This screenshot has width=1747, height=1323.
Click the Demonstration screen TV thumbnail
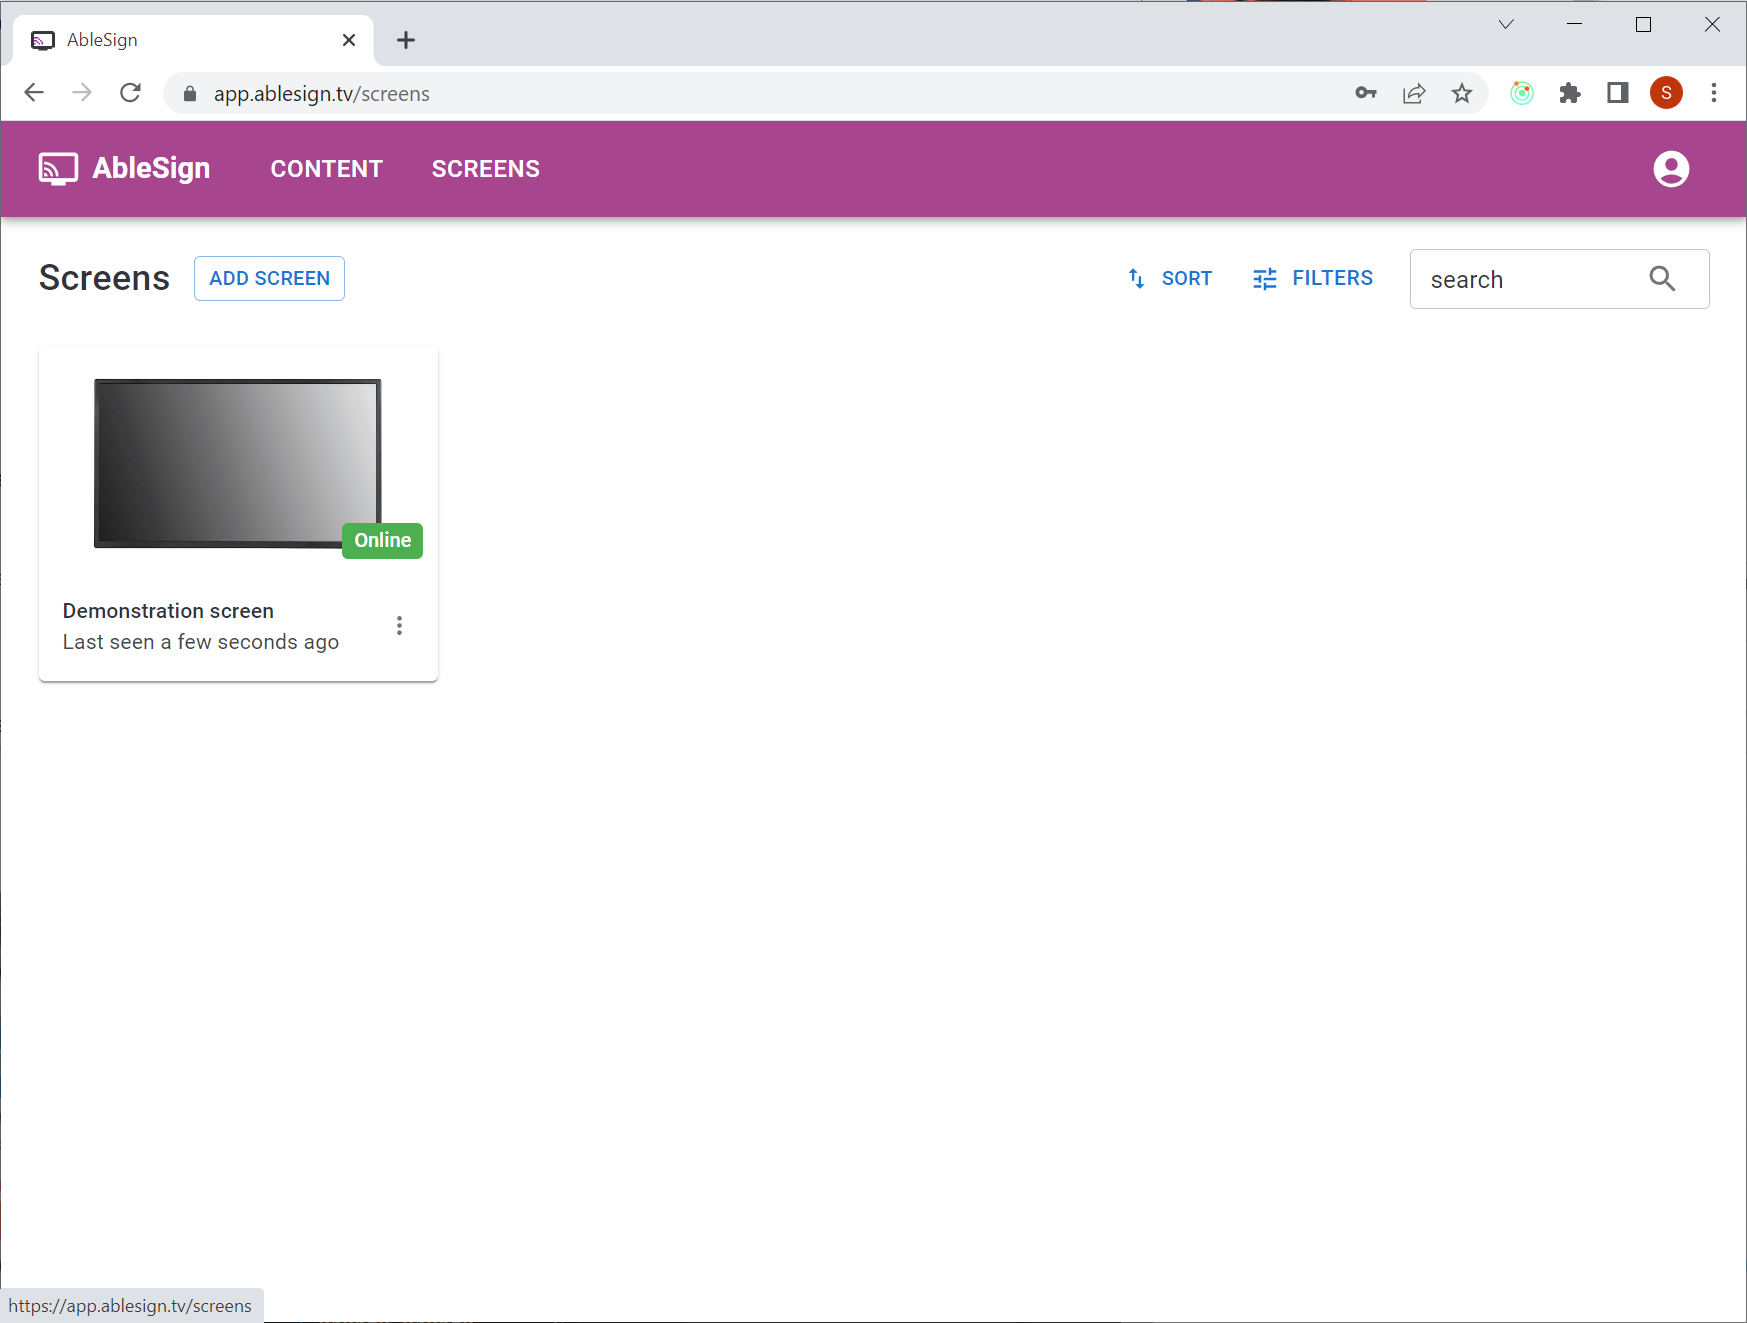pos(236,462)
